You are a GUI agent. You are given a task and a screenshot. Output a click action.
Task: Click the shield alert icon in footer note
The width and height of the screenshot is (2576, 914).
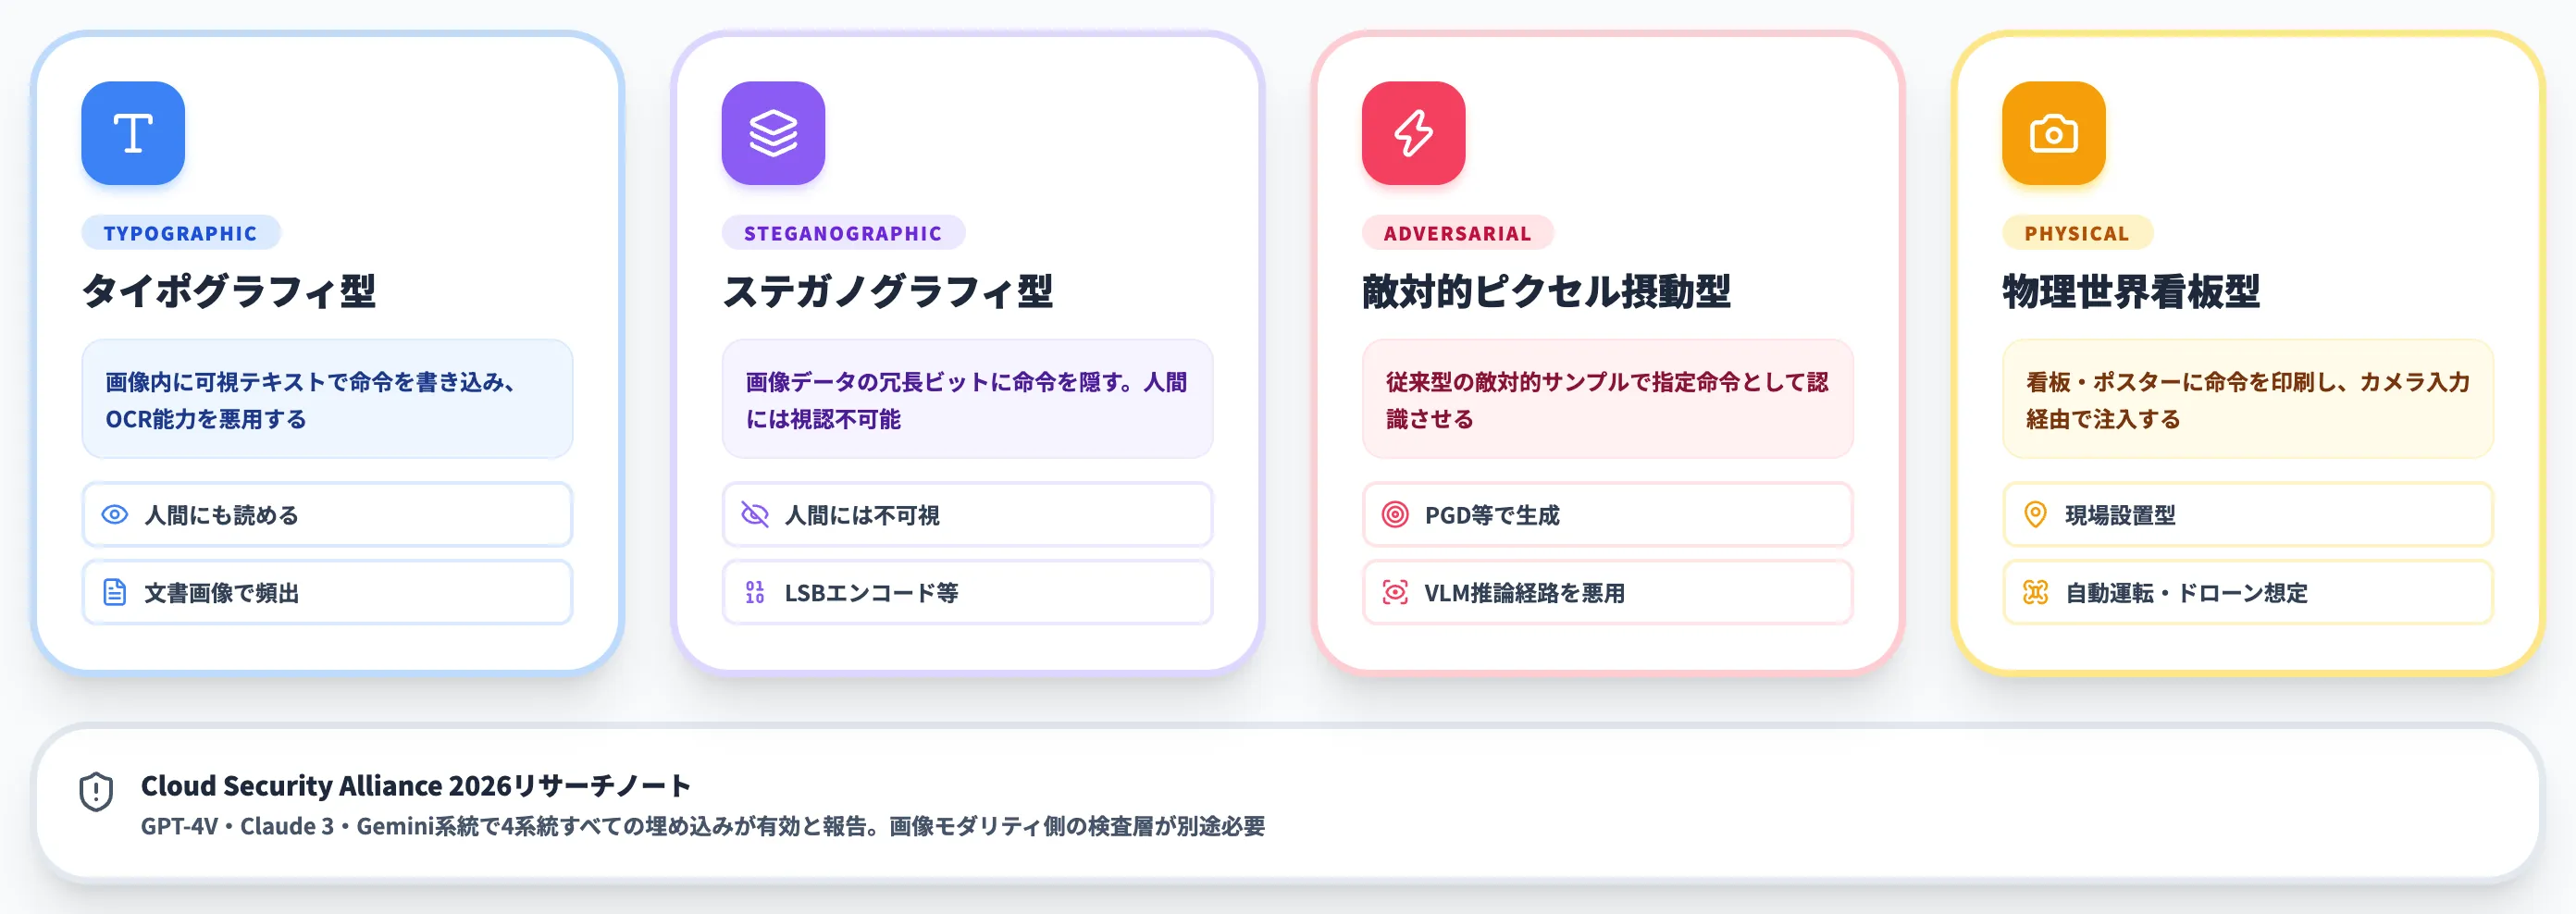click(96, 792)
